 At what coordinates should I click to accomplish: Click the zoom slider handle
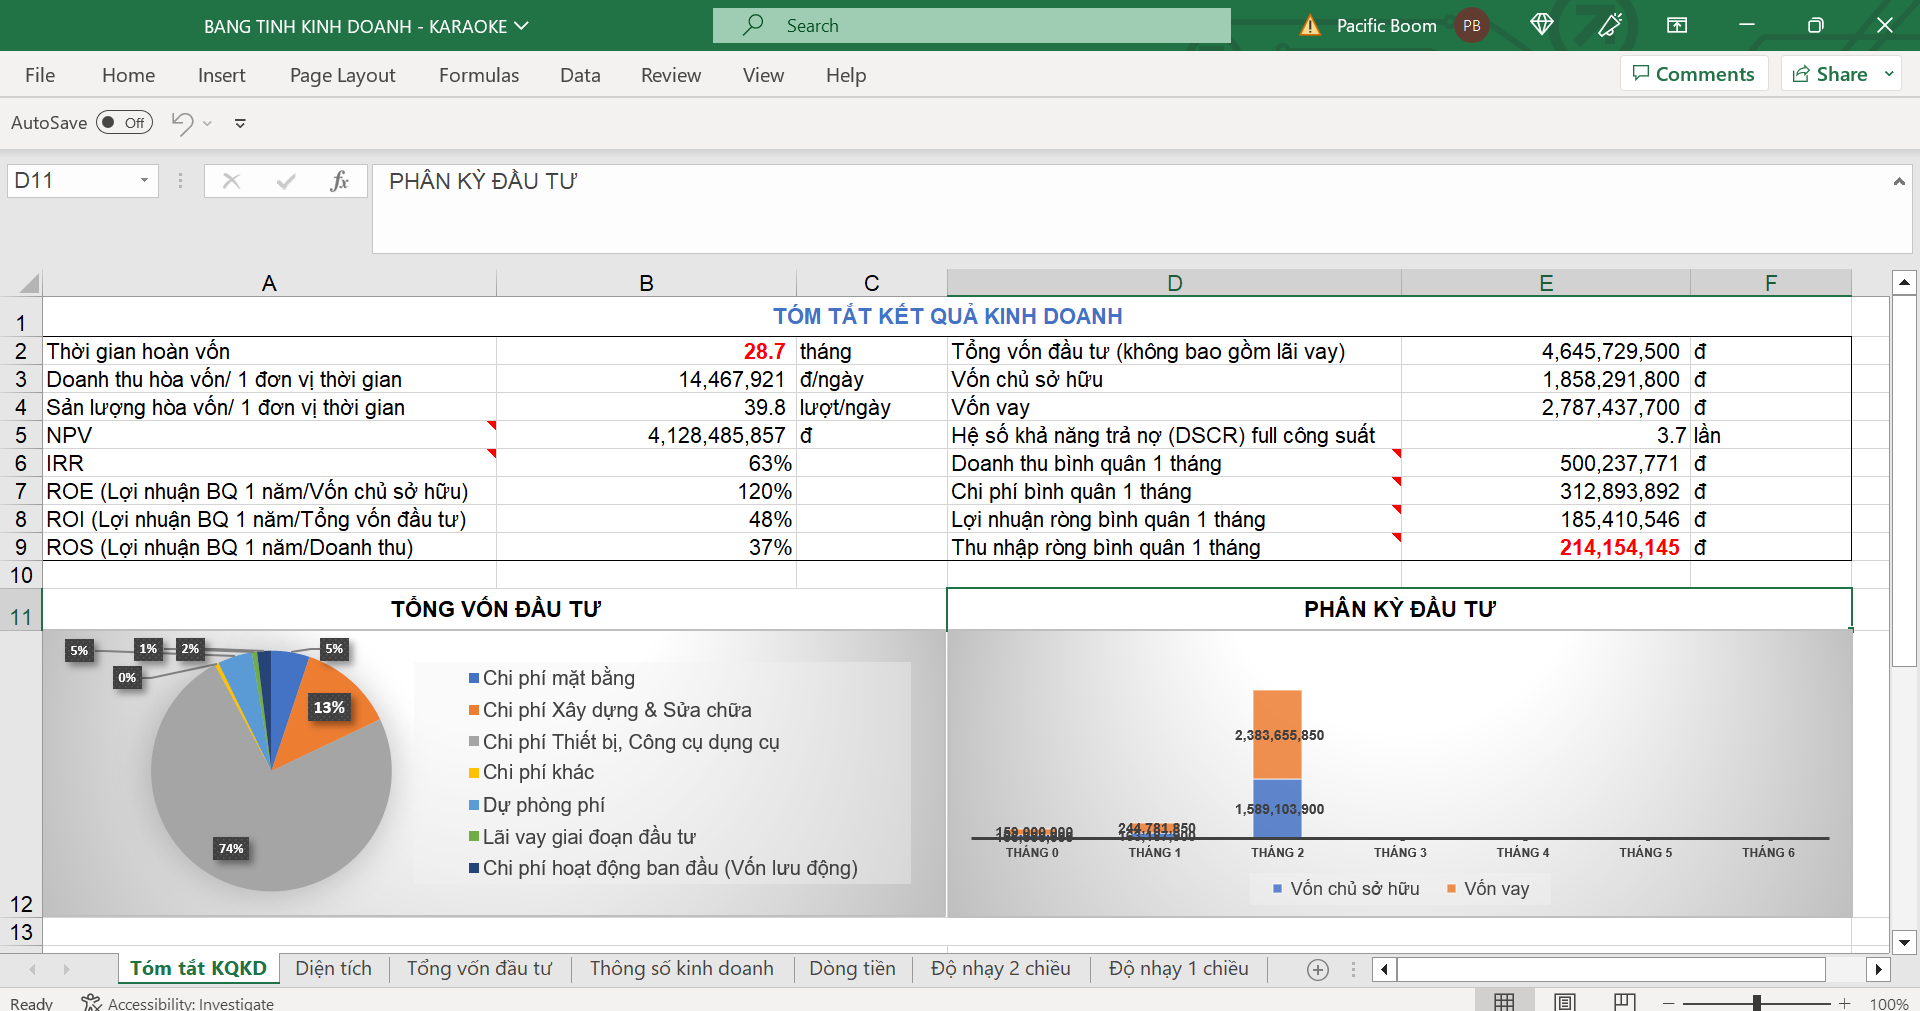click(x=1756, y=1003)
